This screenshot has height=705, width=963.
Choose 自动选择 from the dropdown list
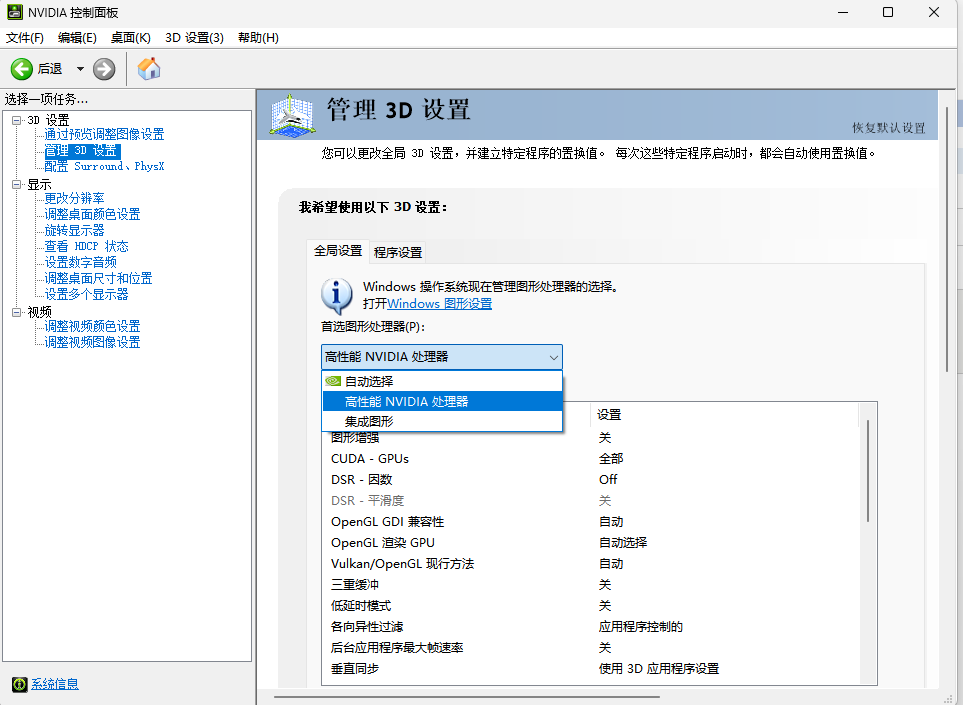point(442,381)
